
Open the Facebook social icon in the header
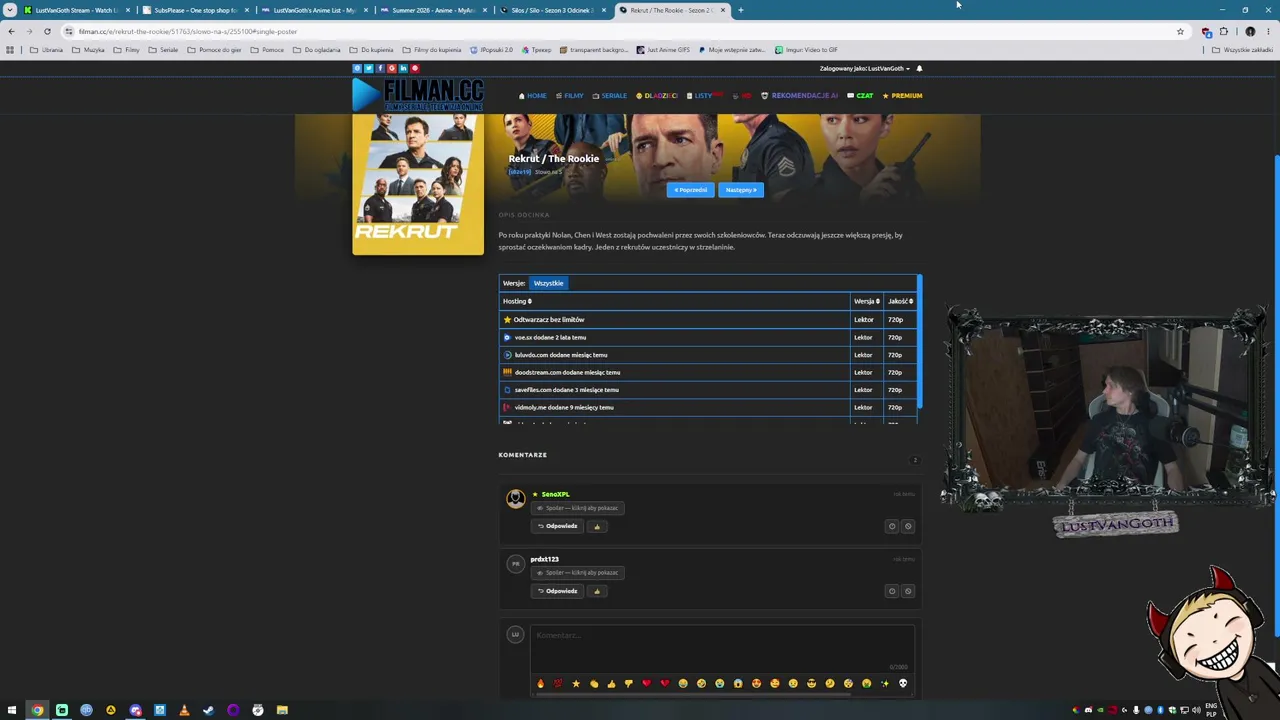point(380,68)
